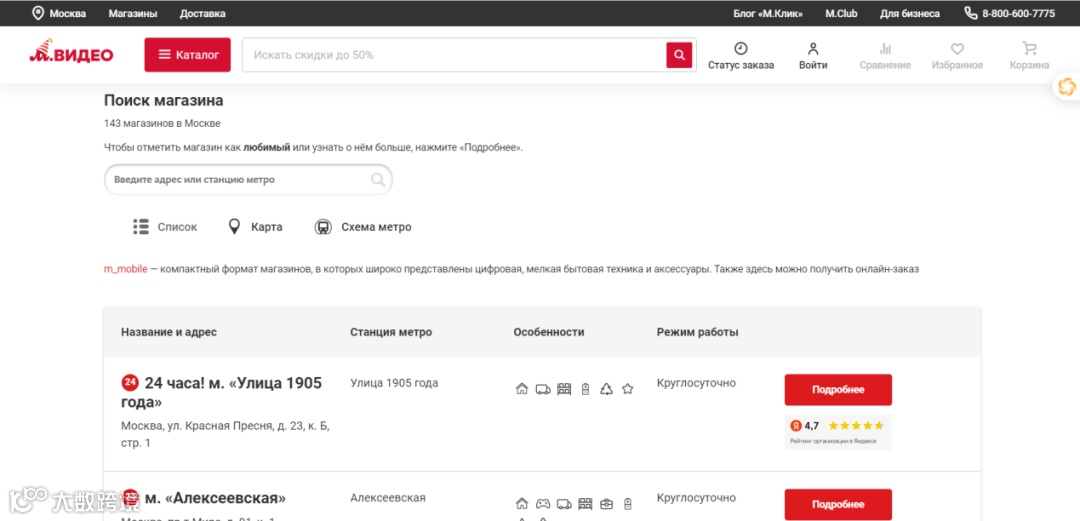1080x521 pixels.
Task: Click gamepad icon in Алексеевская row
Action: 543,503
